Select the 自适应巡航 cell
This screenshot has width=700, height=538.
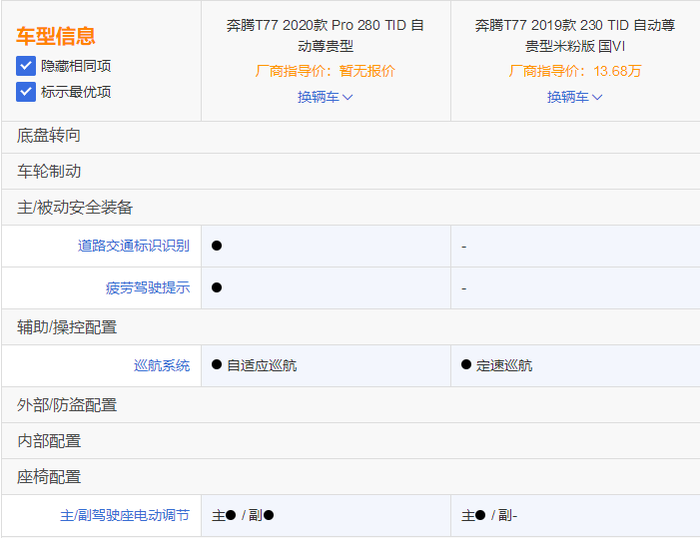[326, 366]
